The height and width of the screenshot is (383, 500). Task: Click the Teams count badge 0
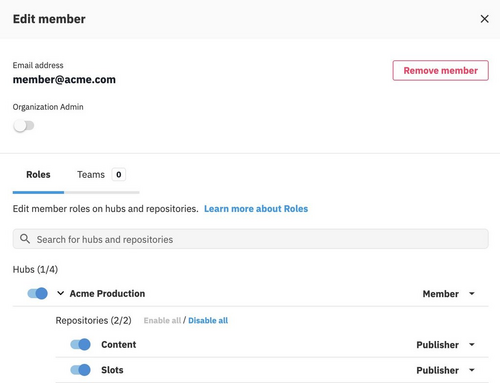[119, 174]
